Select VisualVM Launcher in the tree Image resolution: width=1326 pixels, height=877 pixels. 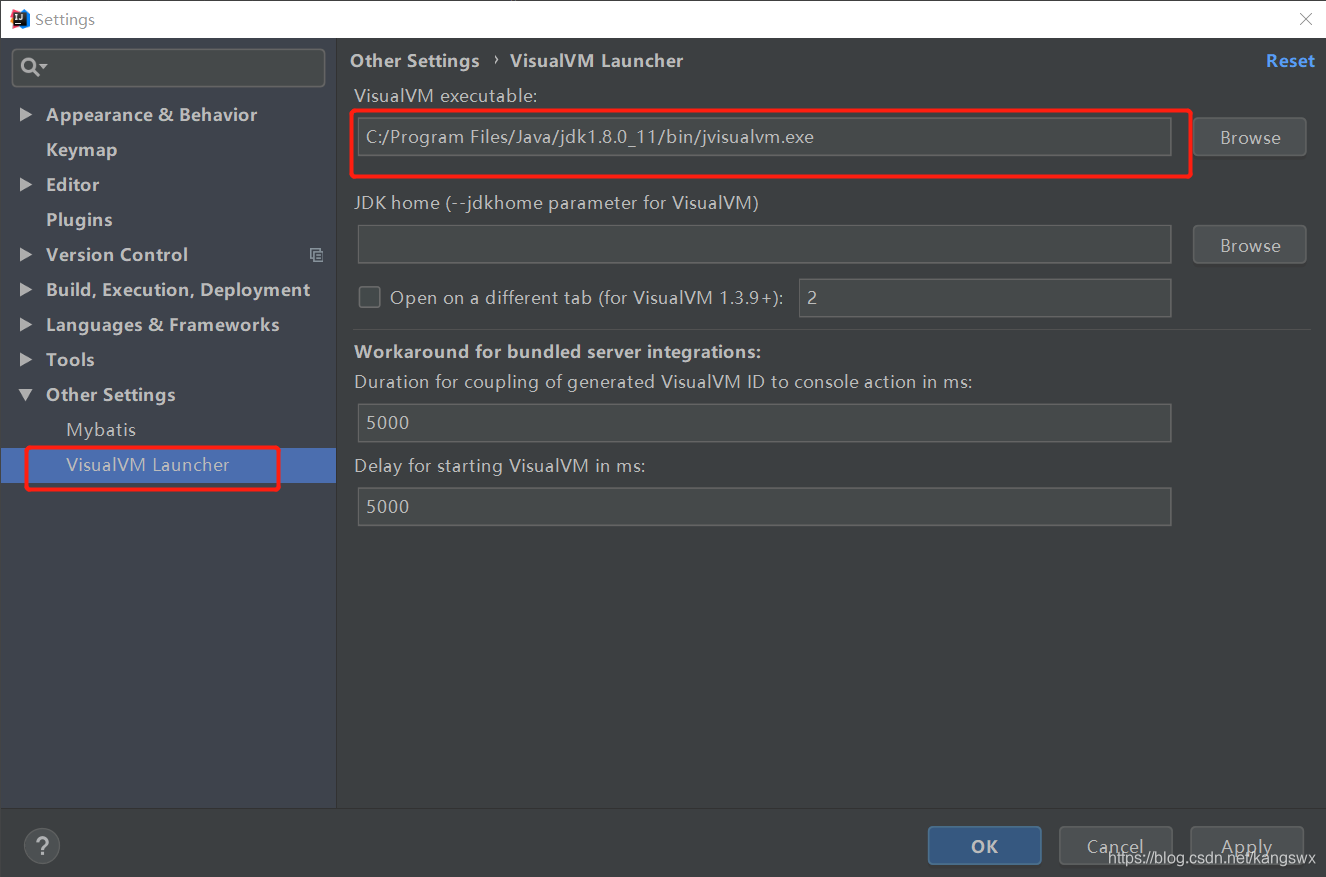click(x=148, y=465)
